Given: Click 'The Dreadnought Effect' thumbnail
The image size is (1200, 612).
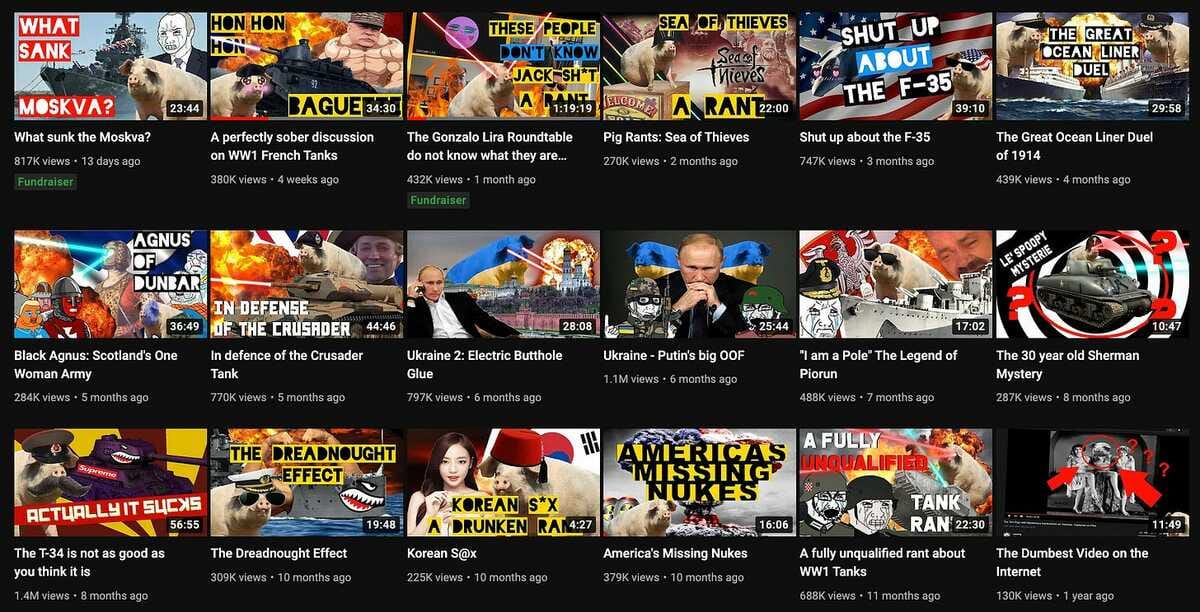Looking at the screenshot, I should tap(306, 483).
